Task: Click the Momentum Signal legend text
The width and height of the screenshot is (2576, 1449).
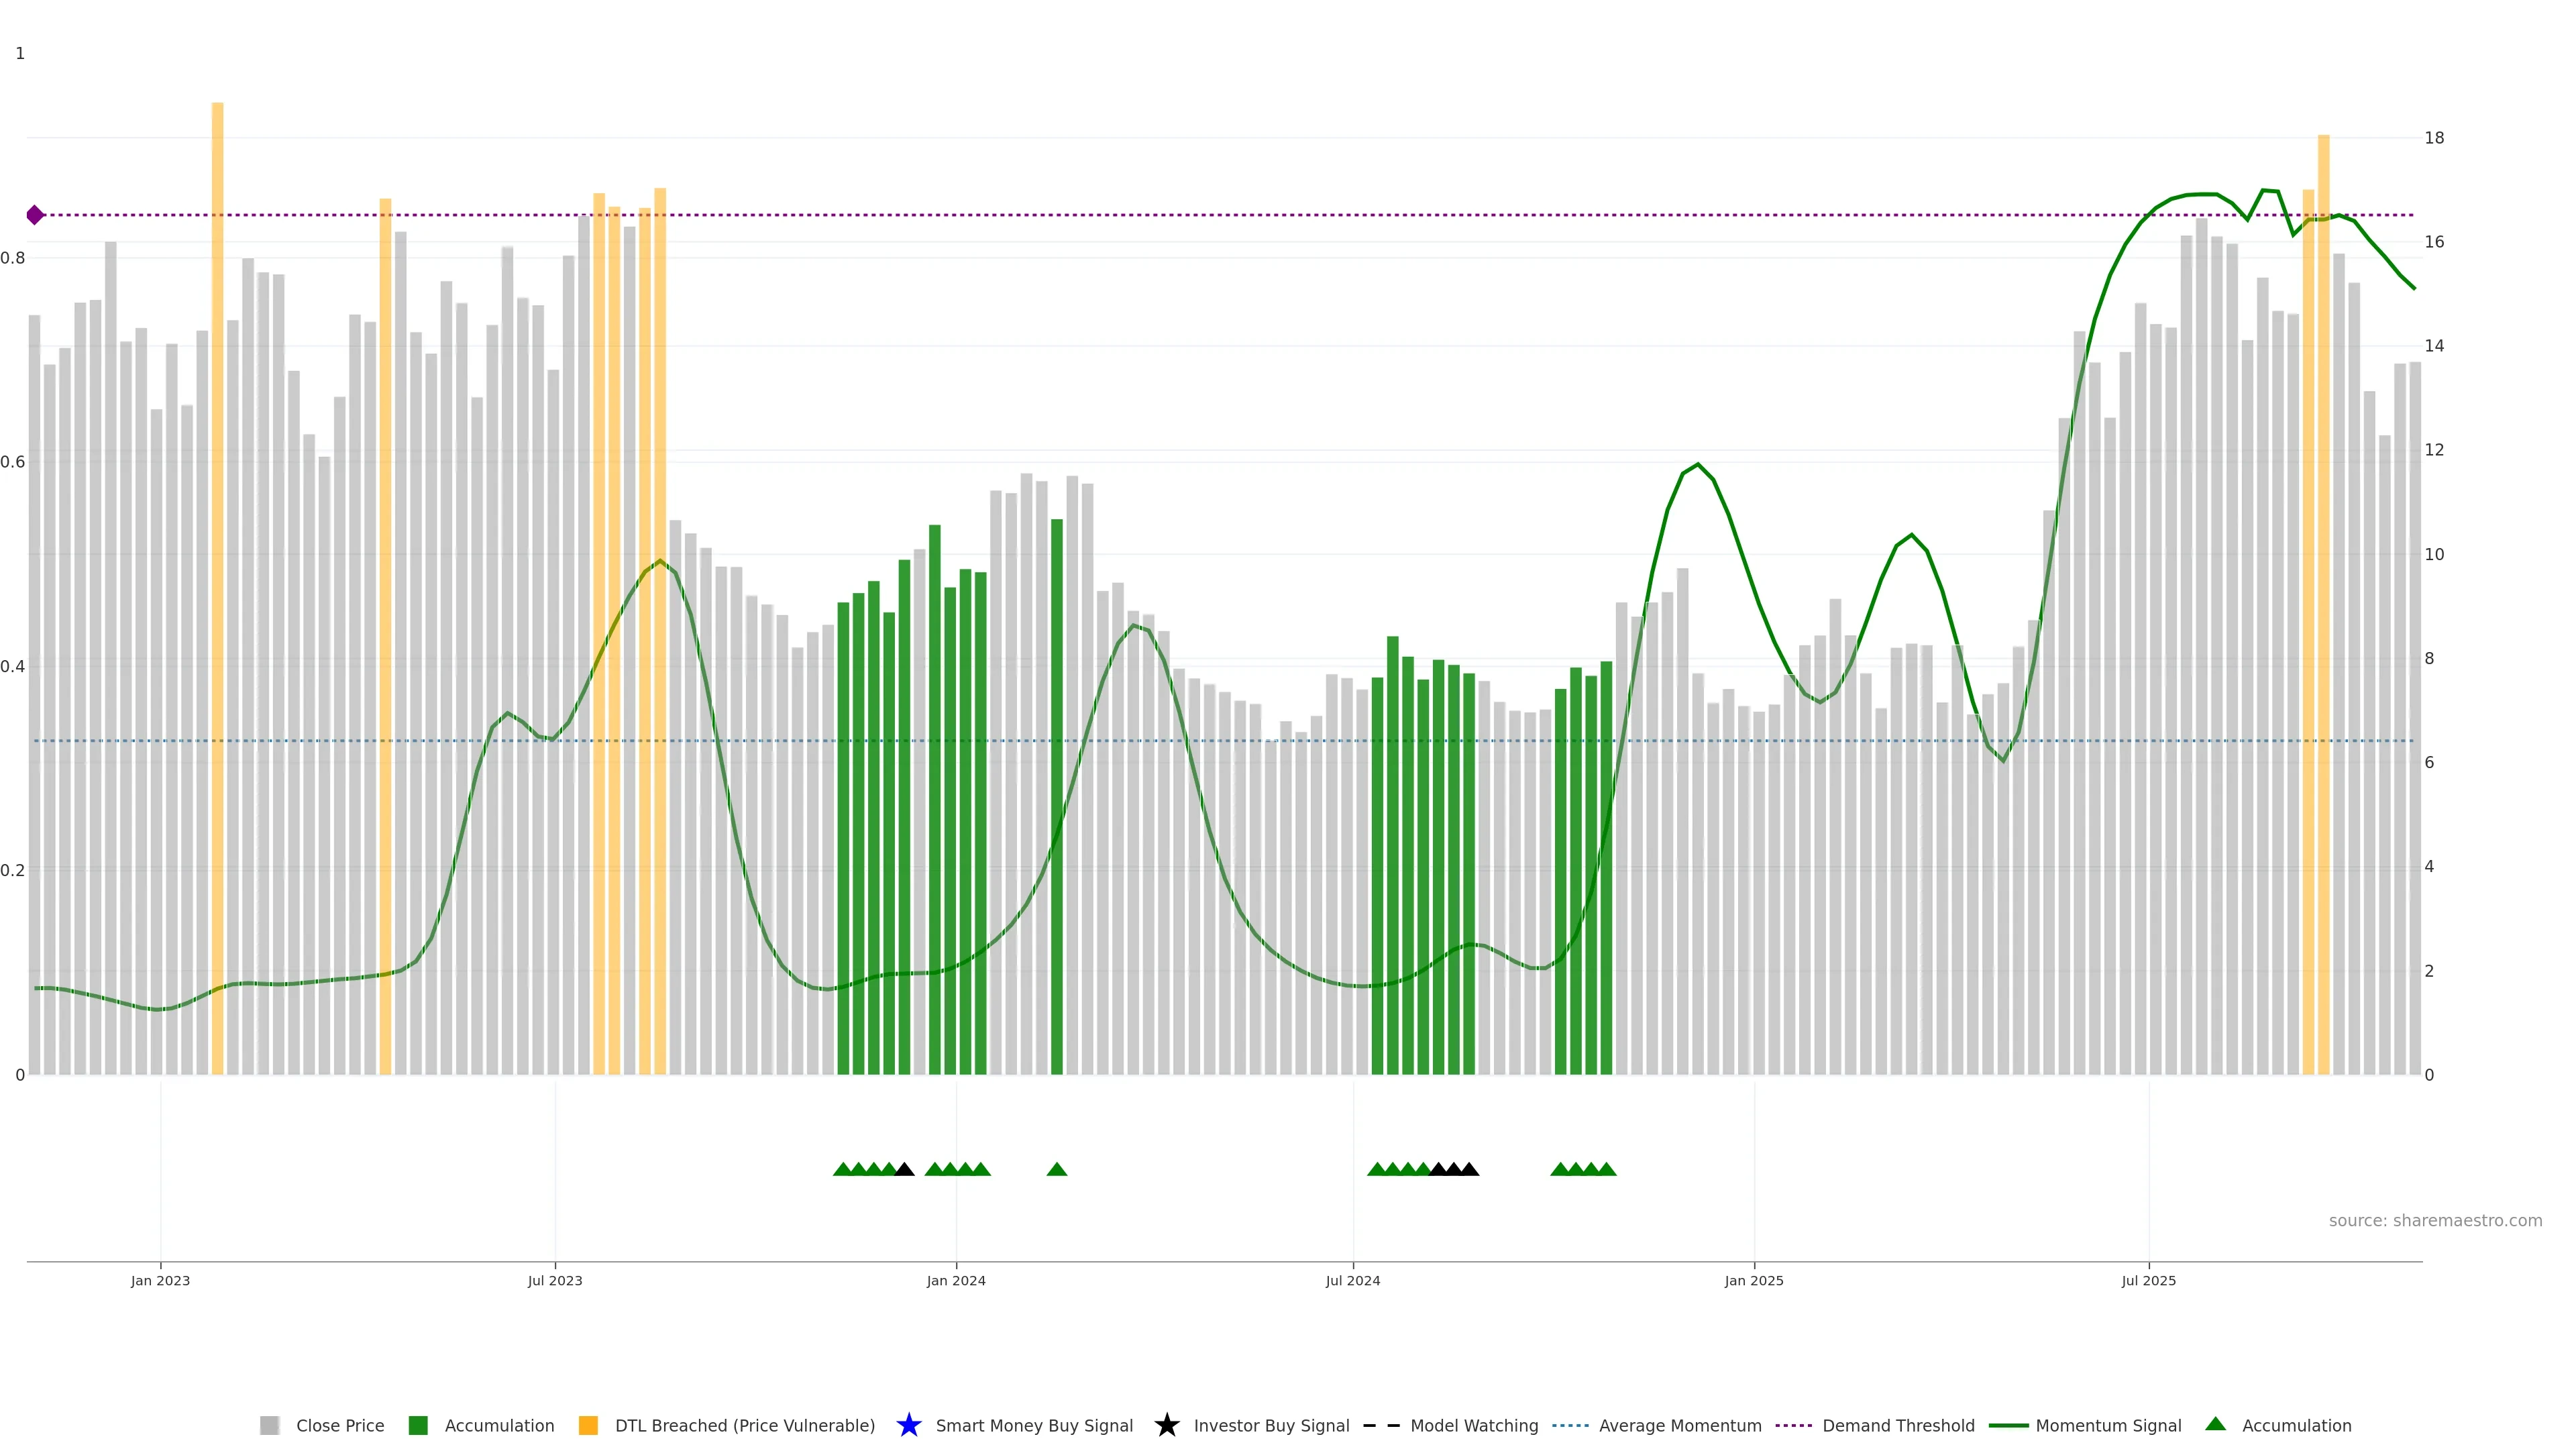Action: pos(2108,1425)
